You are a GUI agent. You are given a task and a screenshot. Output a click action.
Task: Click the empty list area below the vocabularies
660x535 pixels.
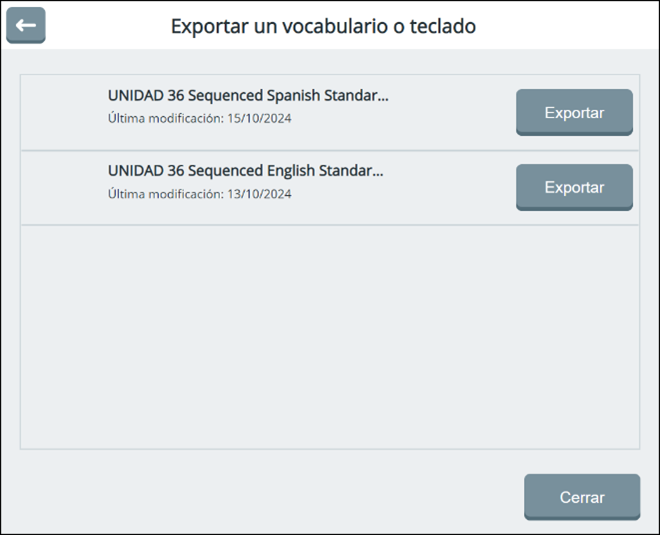pos(330,337)
